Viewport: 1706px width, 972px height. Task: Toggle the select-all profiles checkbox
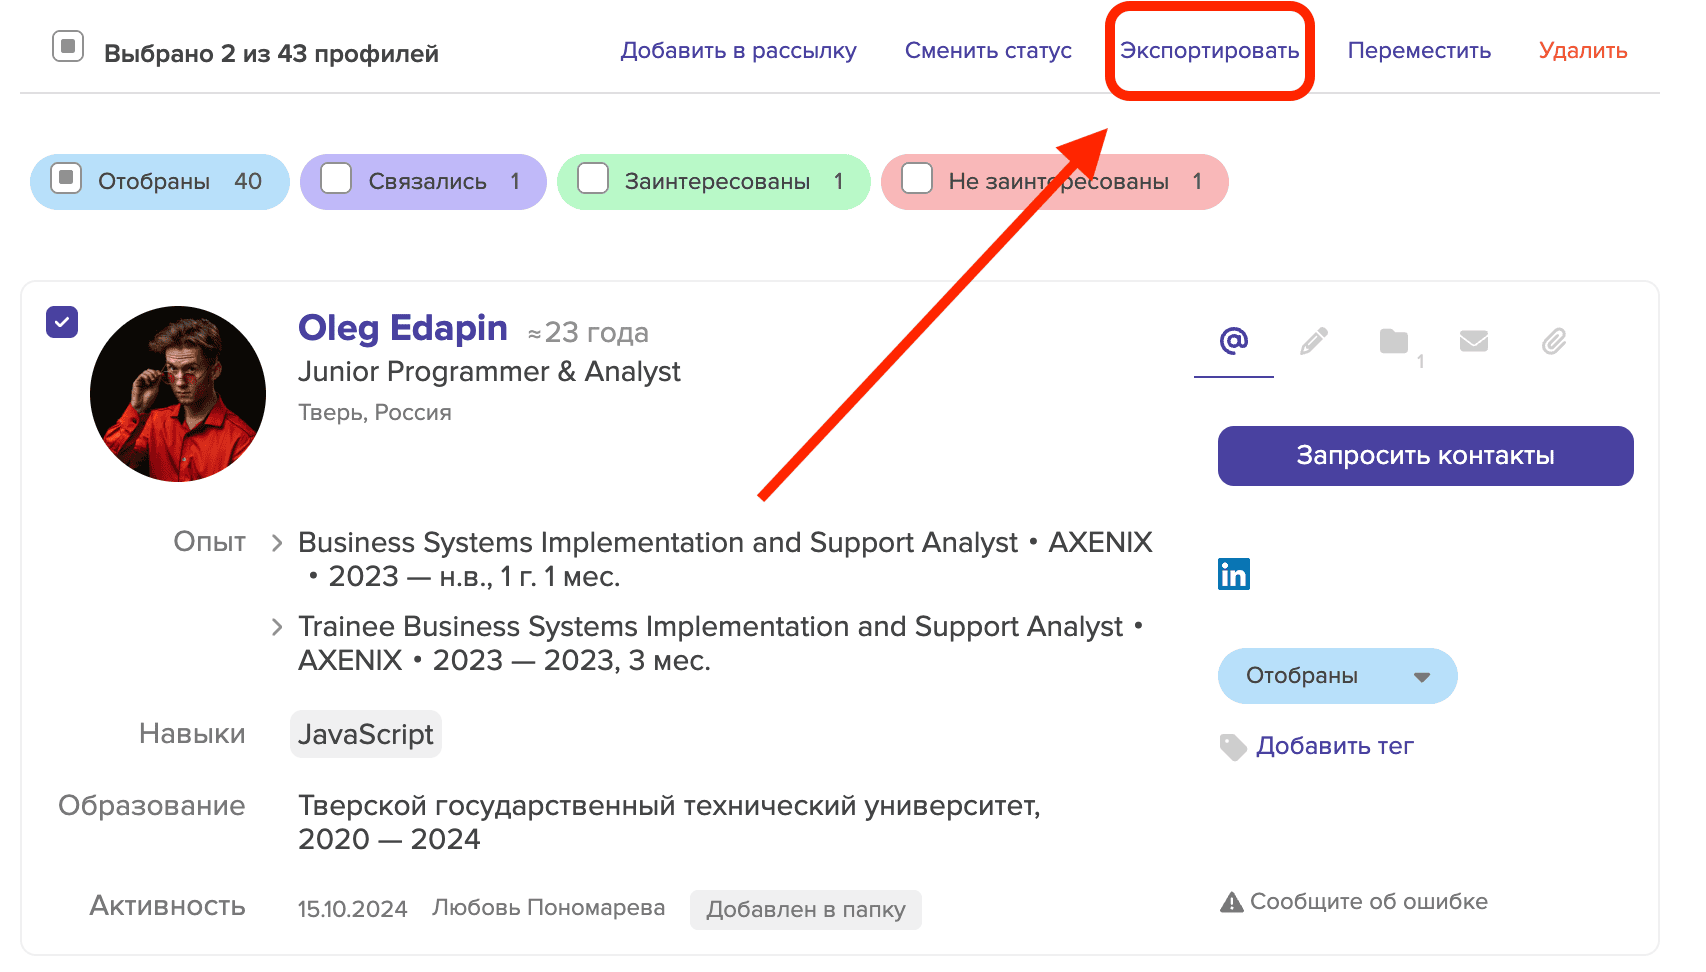(x=68, y=46)
